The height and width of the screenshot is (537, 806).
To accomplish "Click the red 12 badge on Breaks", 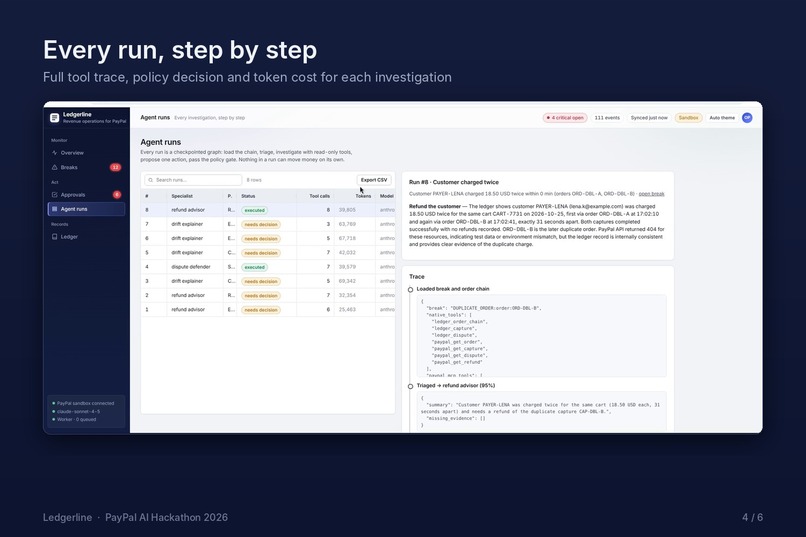I will point(116,167).
